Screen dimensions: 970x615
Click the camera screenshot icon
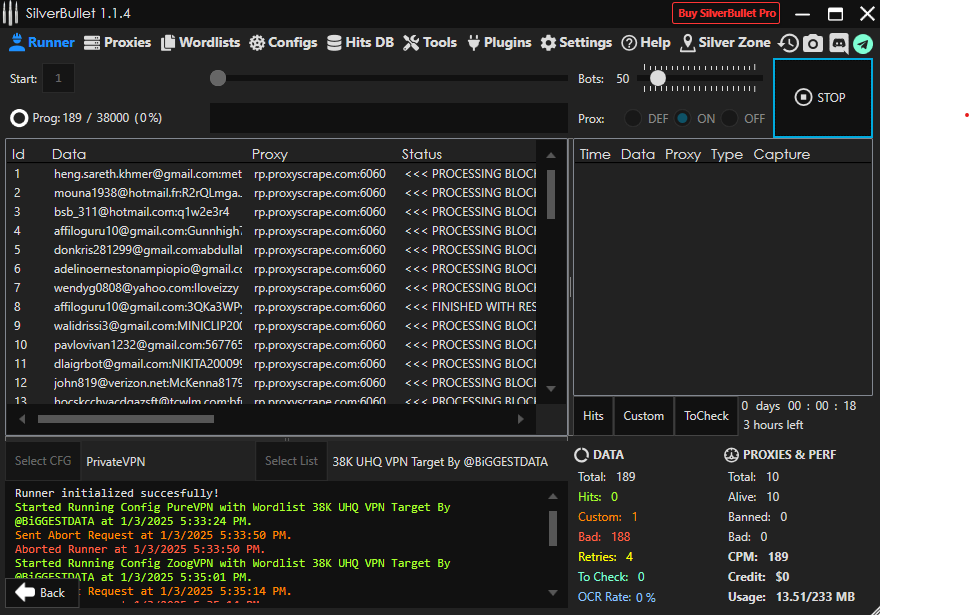coord(811,44)
